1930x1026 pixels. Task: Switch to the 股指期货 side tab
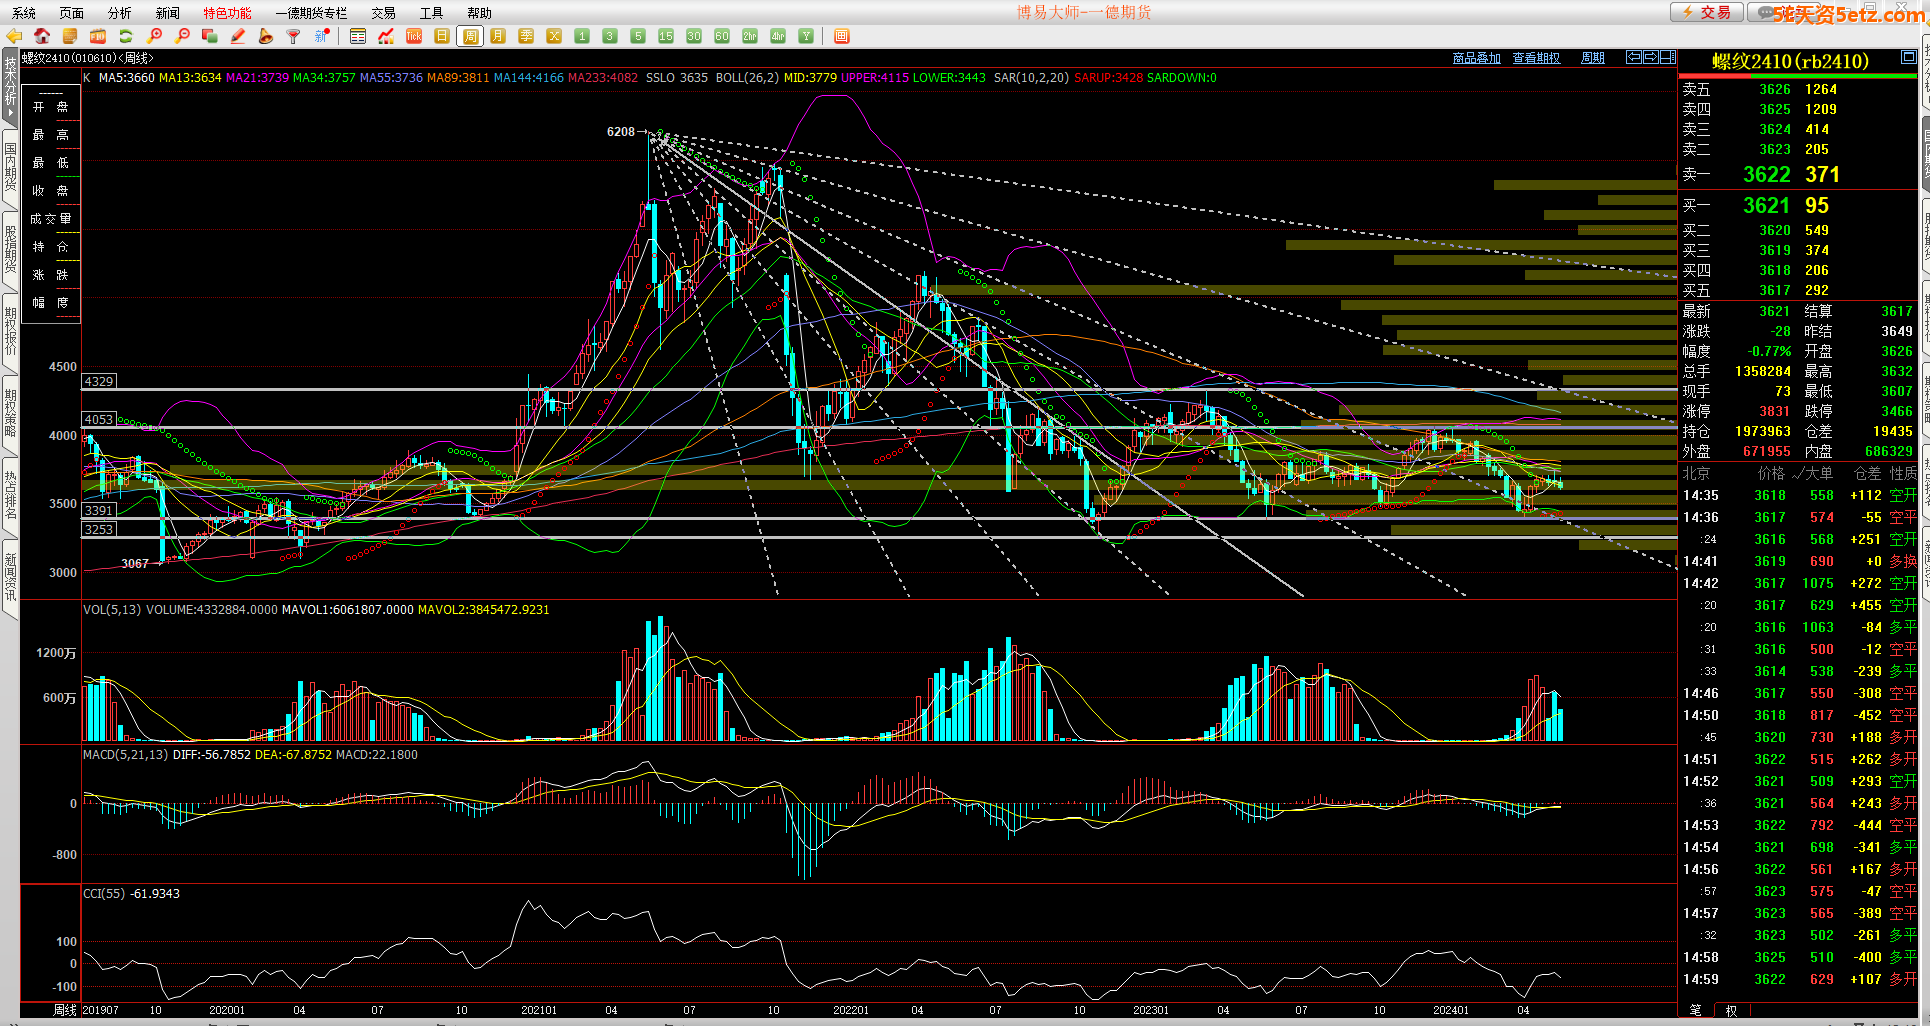10,250
